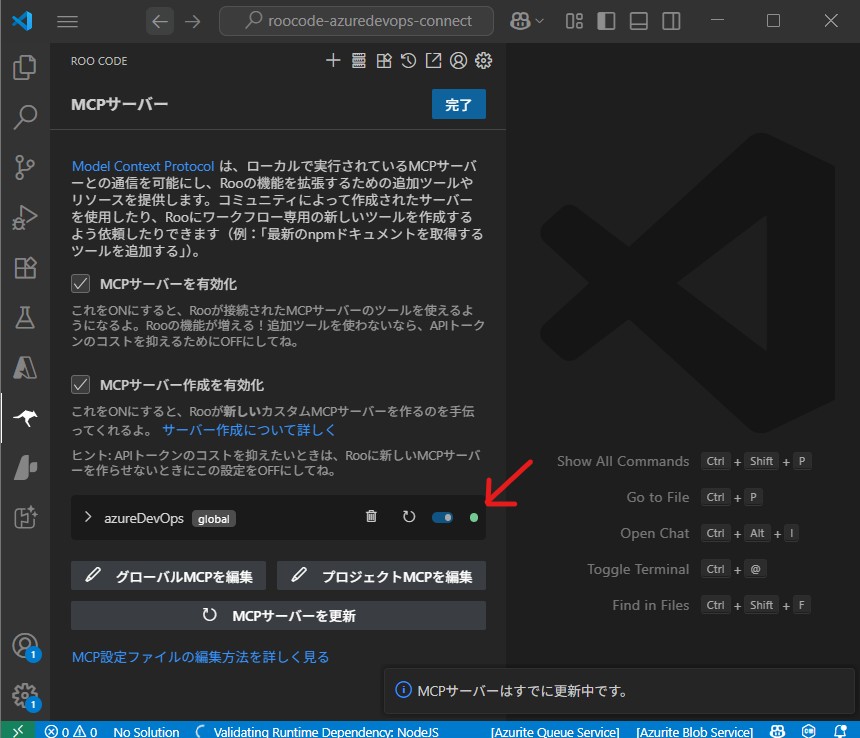Open Roo Code settings gear
Image resolution: width=860 pixels, height=738 pixels.
[483, 60]
